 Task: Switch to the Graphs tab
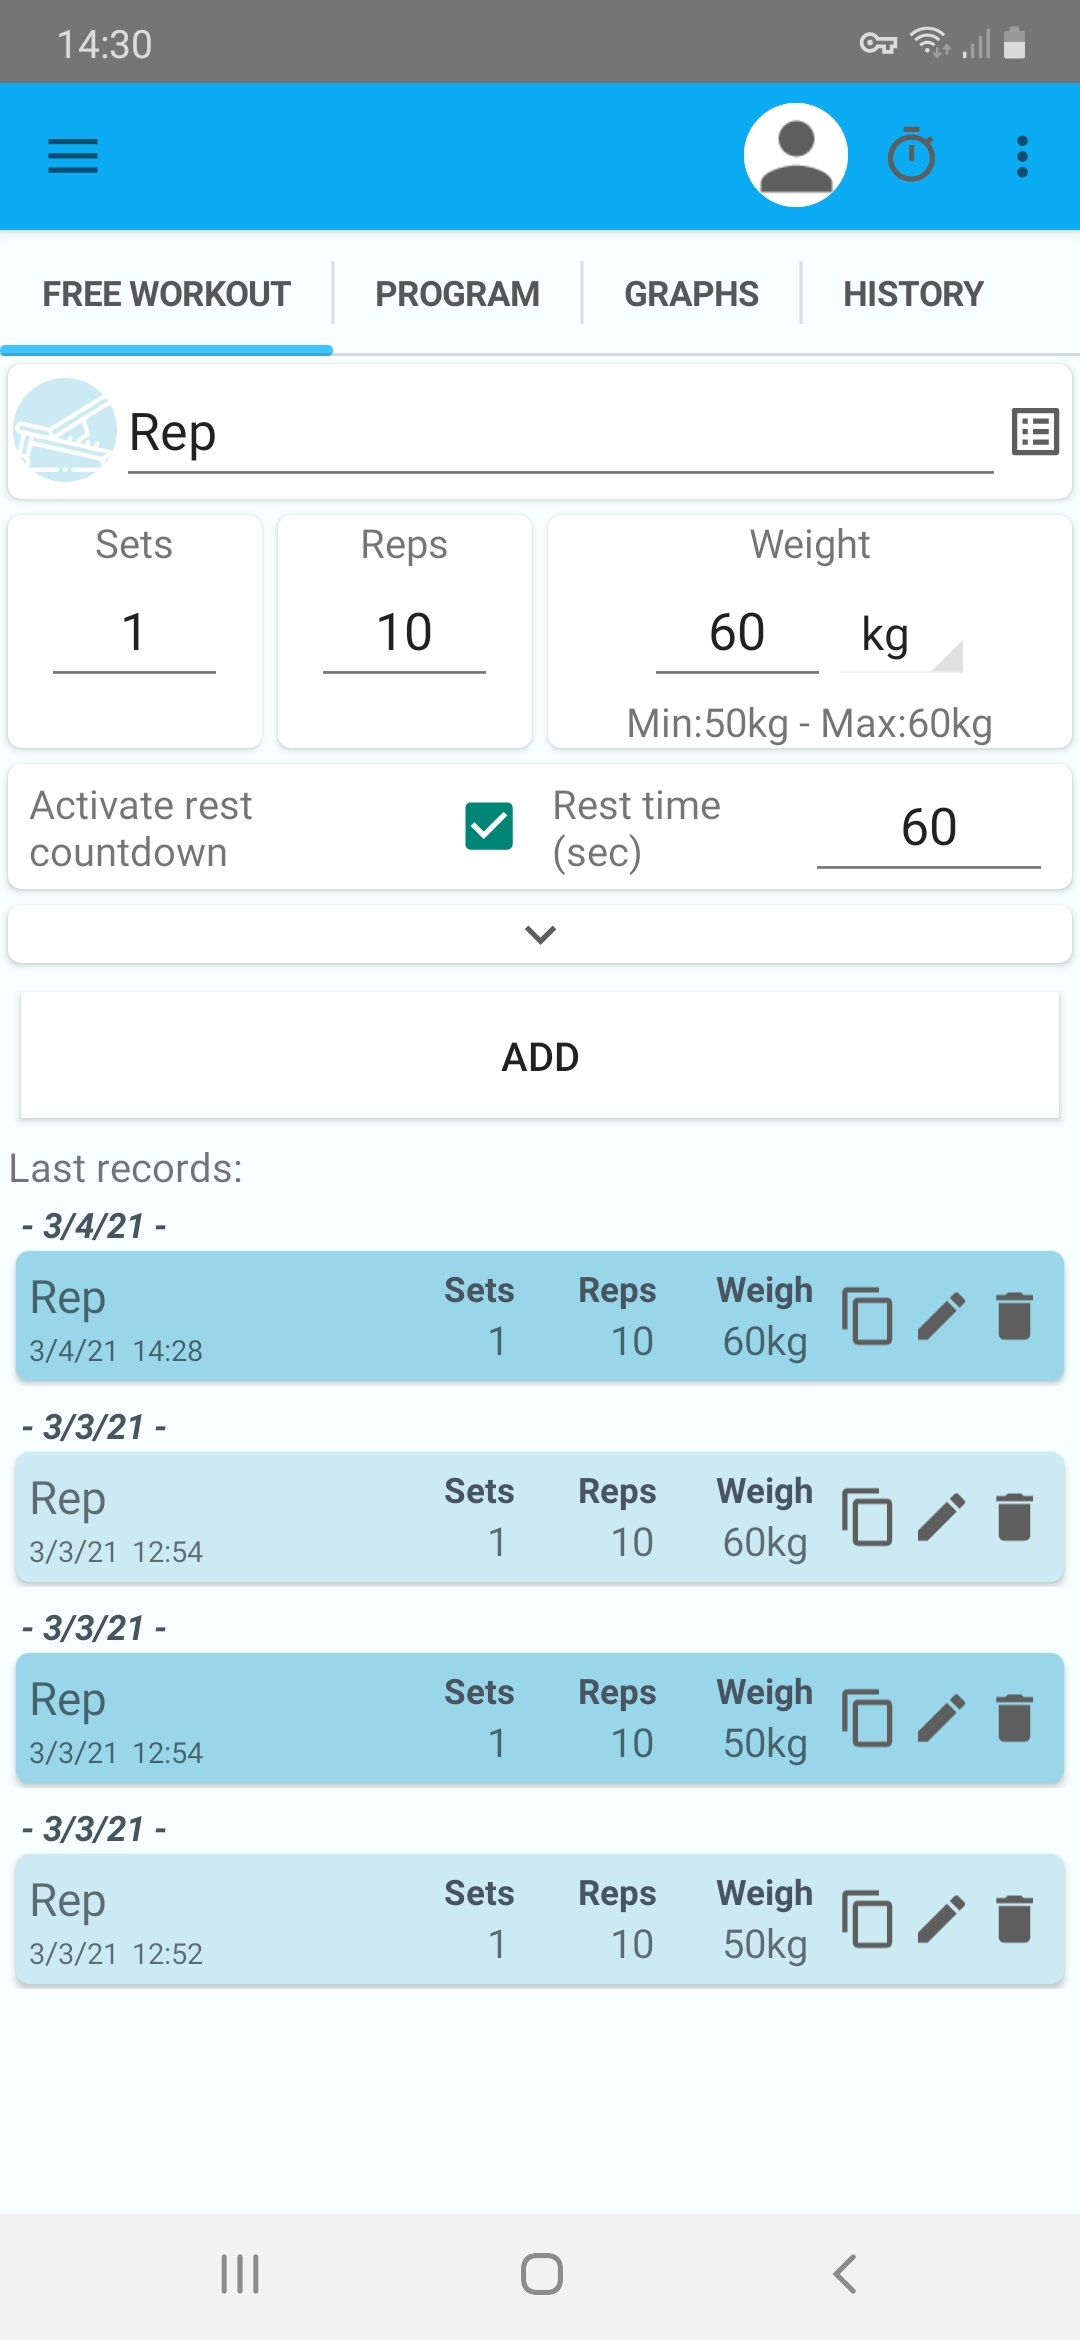(691, 294)
